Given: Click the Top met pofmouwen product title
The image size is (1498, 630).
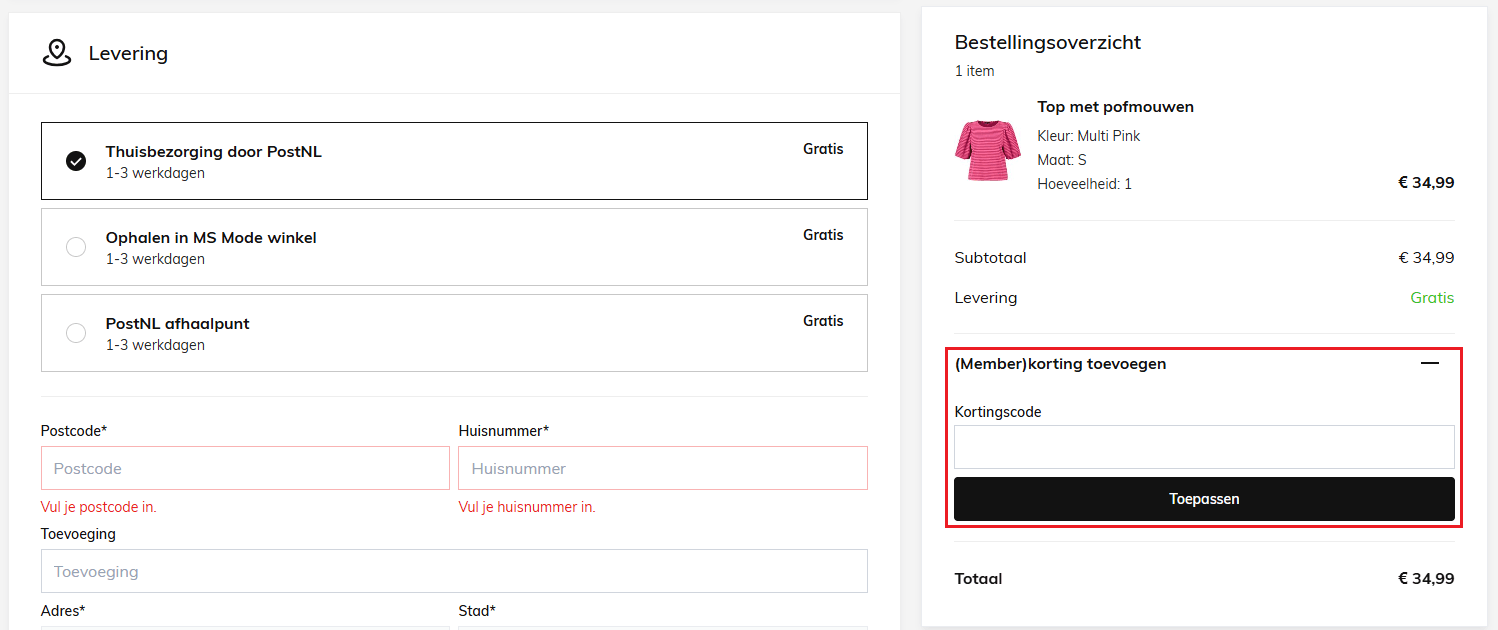Looking at the screenshot, I should (x=1115, y=107).
